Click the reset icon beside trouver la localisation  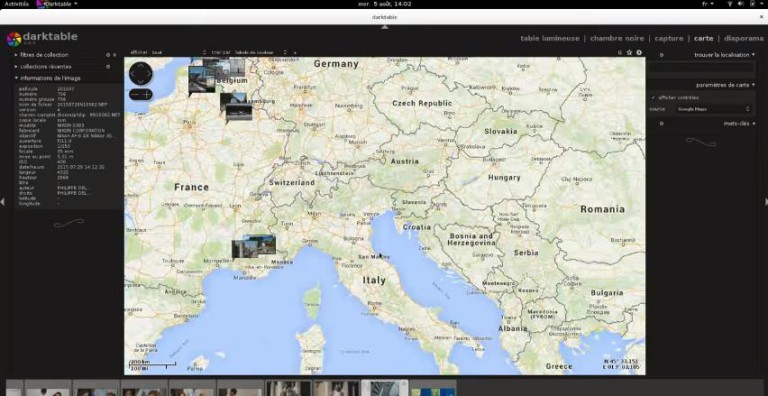click(x=662, y=55)
